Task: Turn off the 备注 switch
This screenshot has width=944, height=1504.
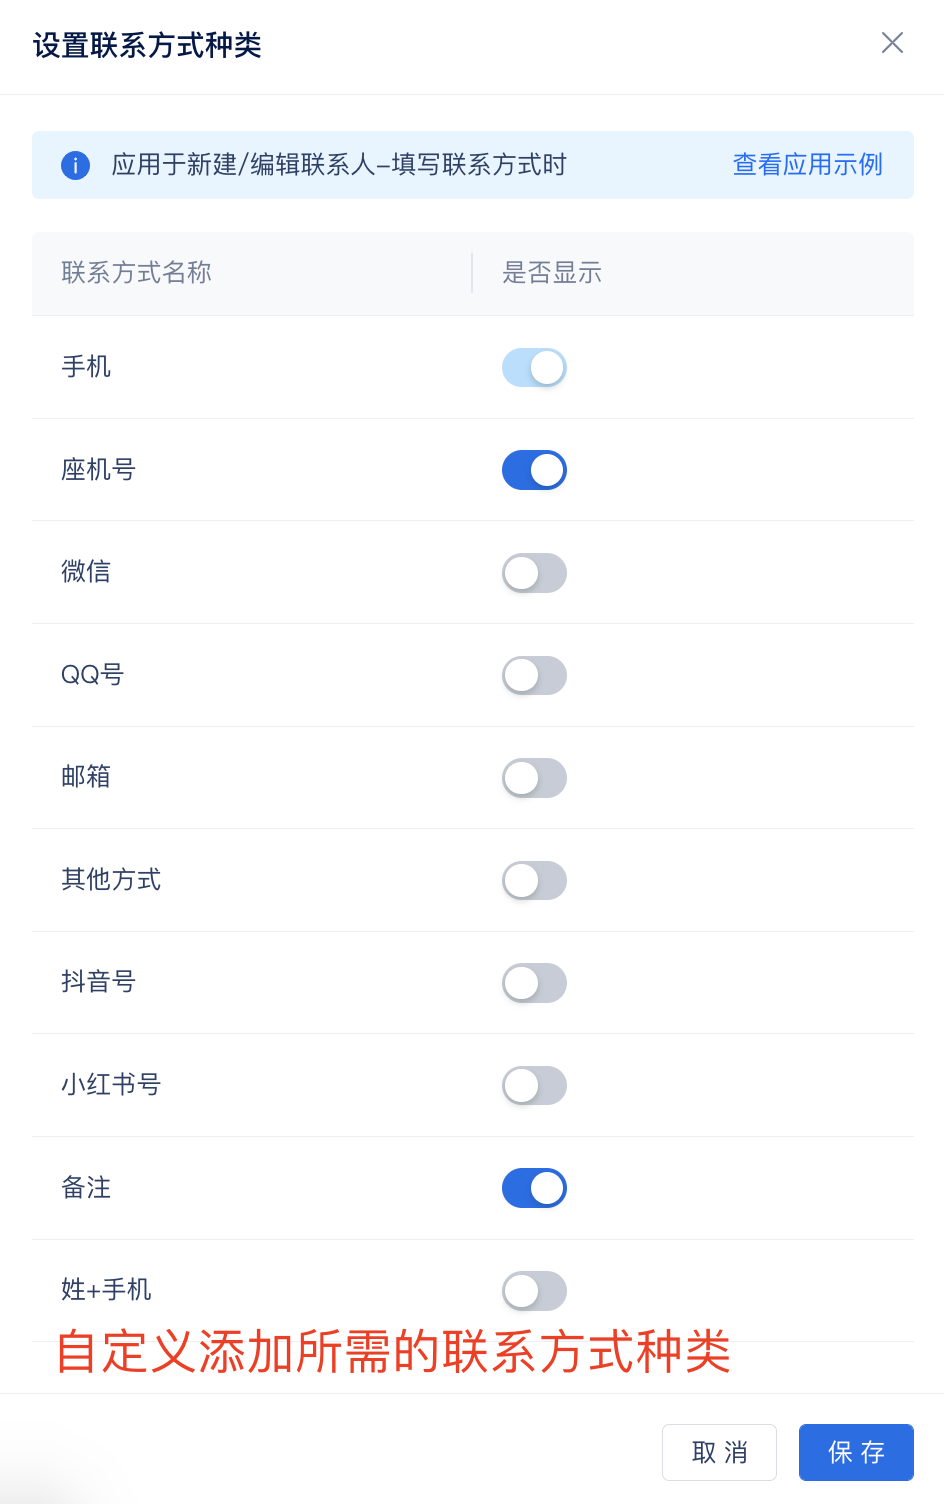Action: [x=534, y=1188]
